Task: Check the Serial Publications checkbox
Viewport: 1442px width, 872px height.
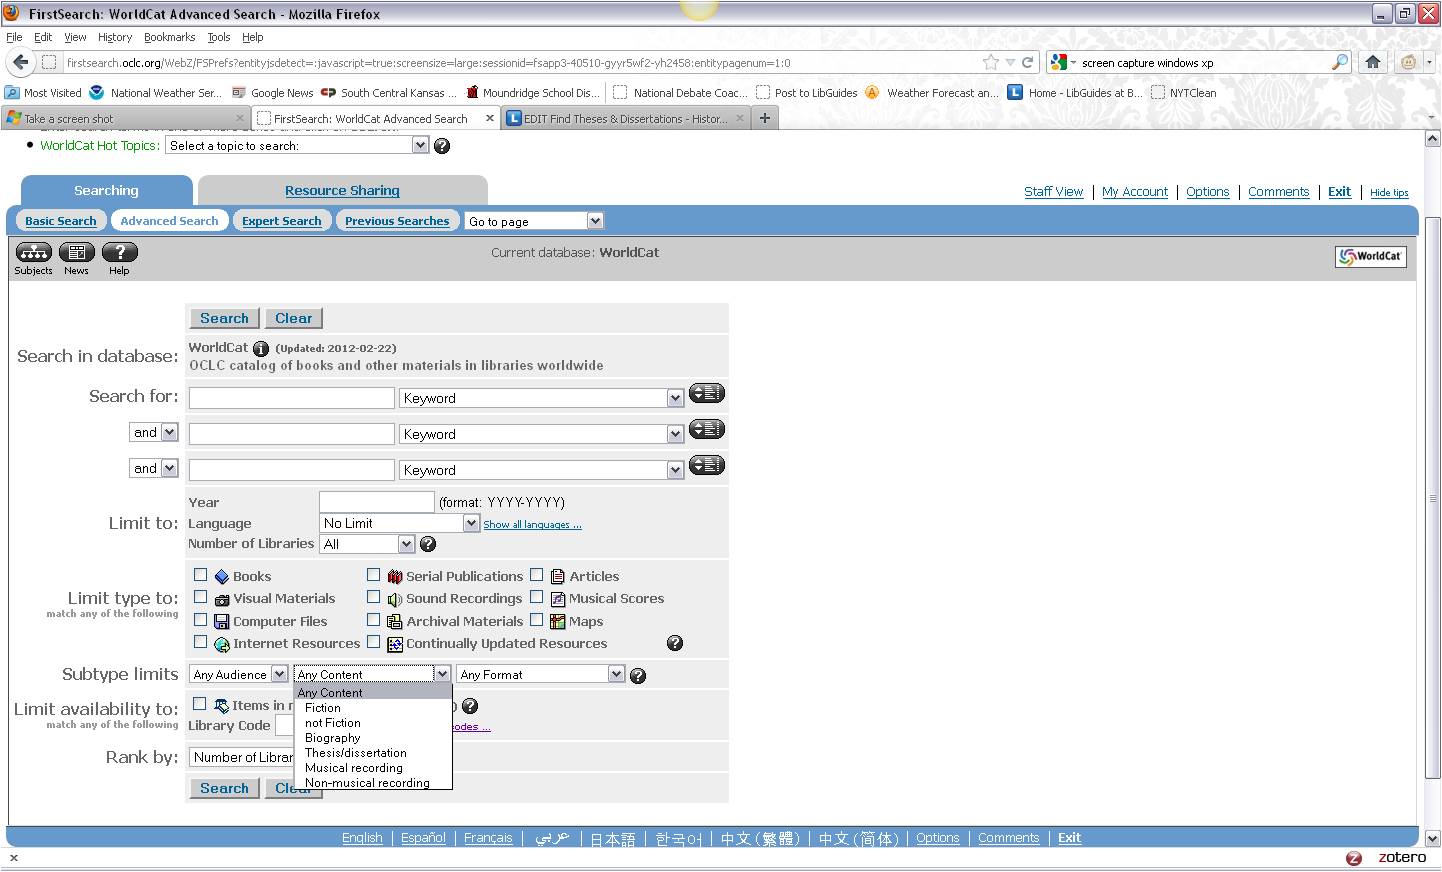Action: point(373,575)
